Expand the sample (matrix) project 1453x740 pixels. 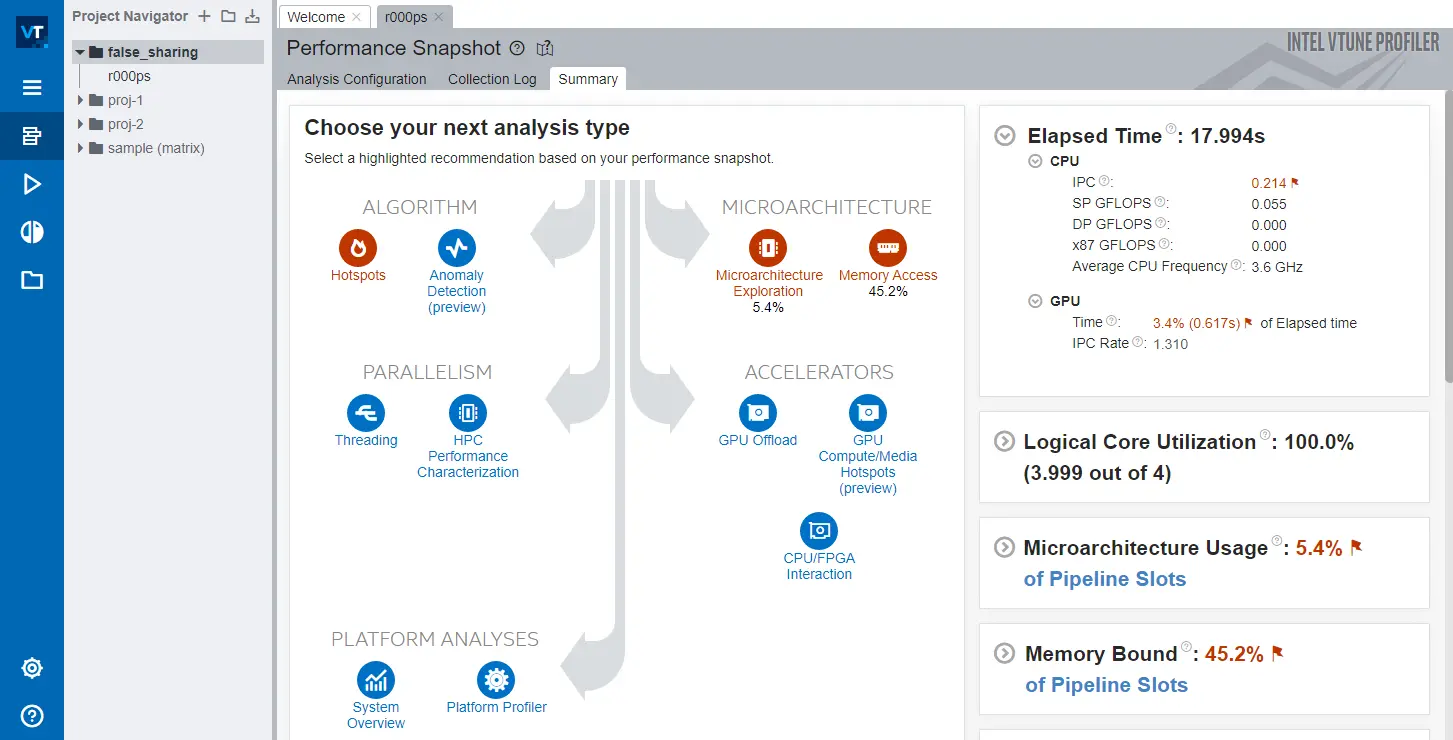tap(80, 148)
